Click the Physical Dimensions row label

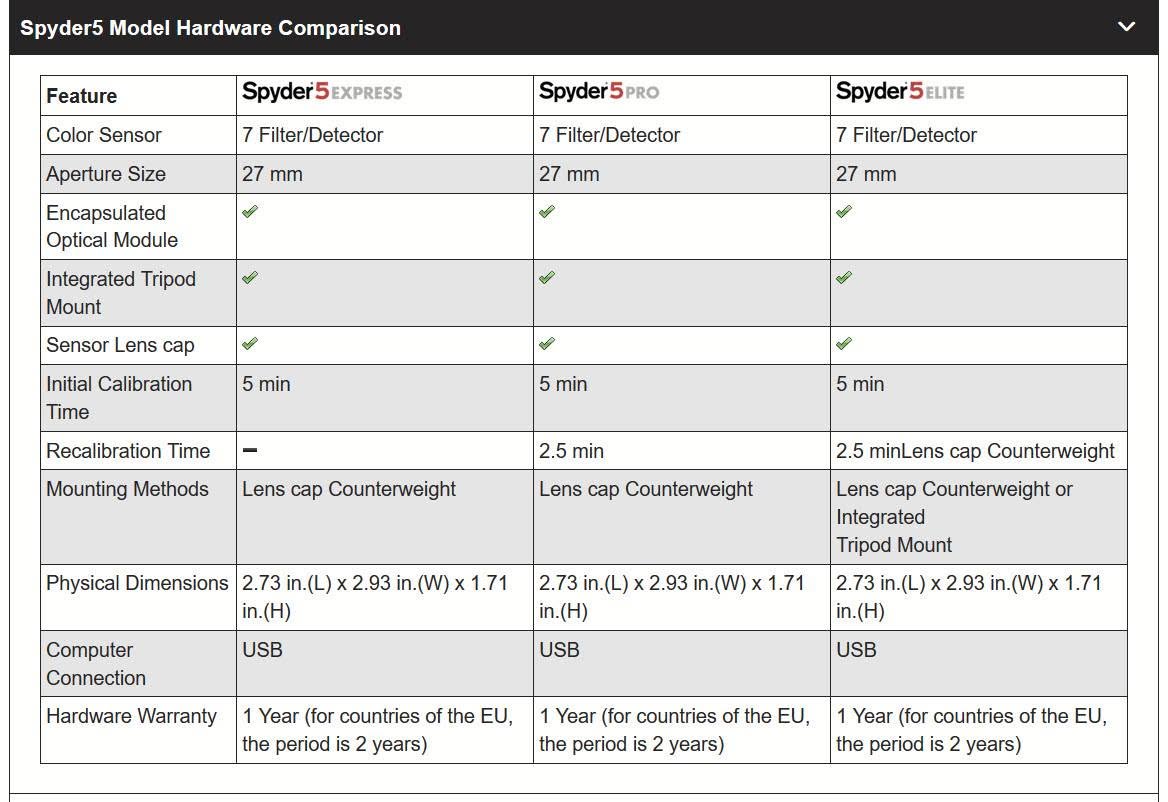click(x=137, y=583)
